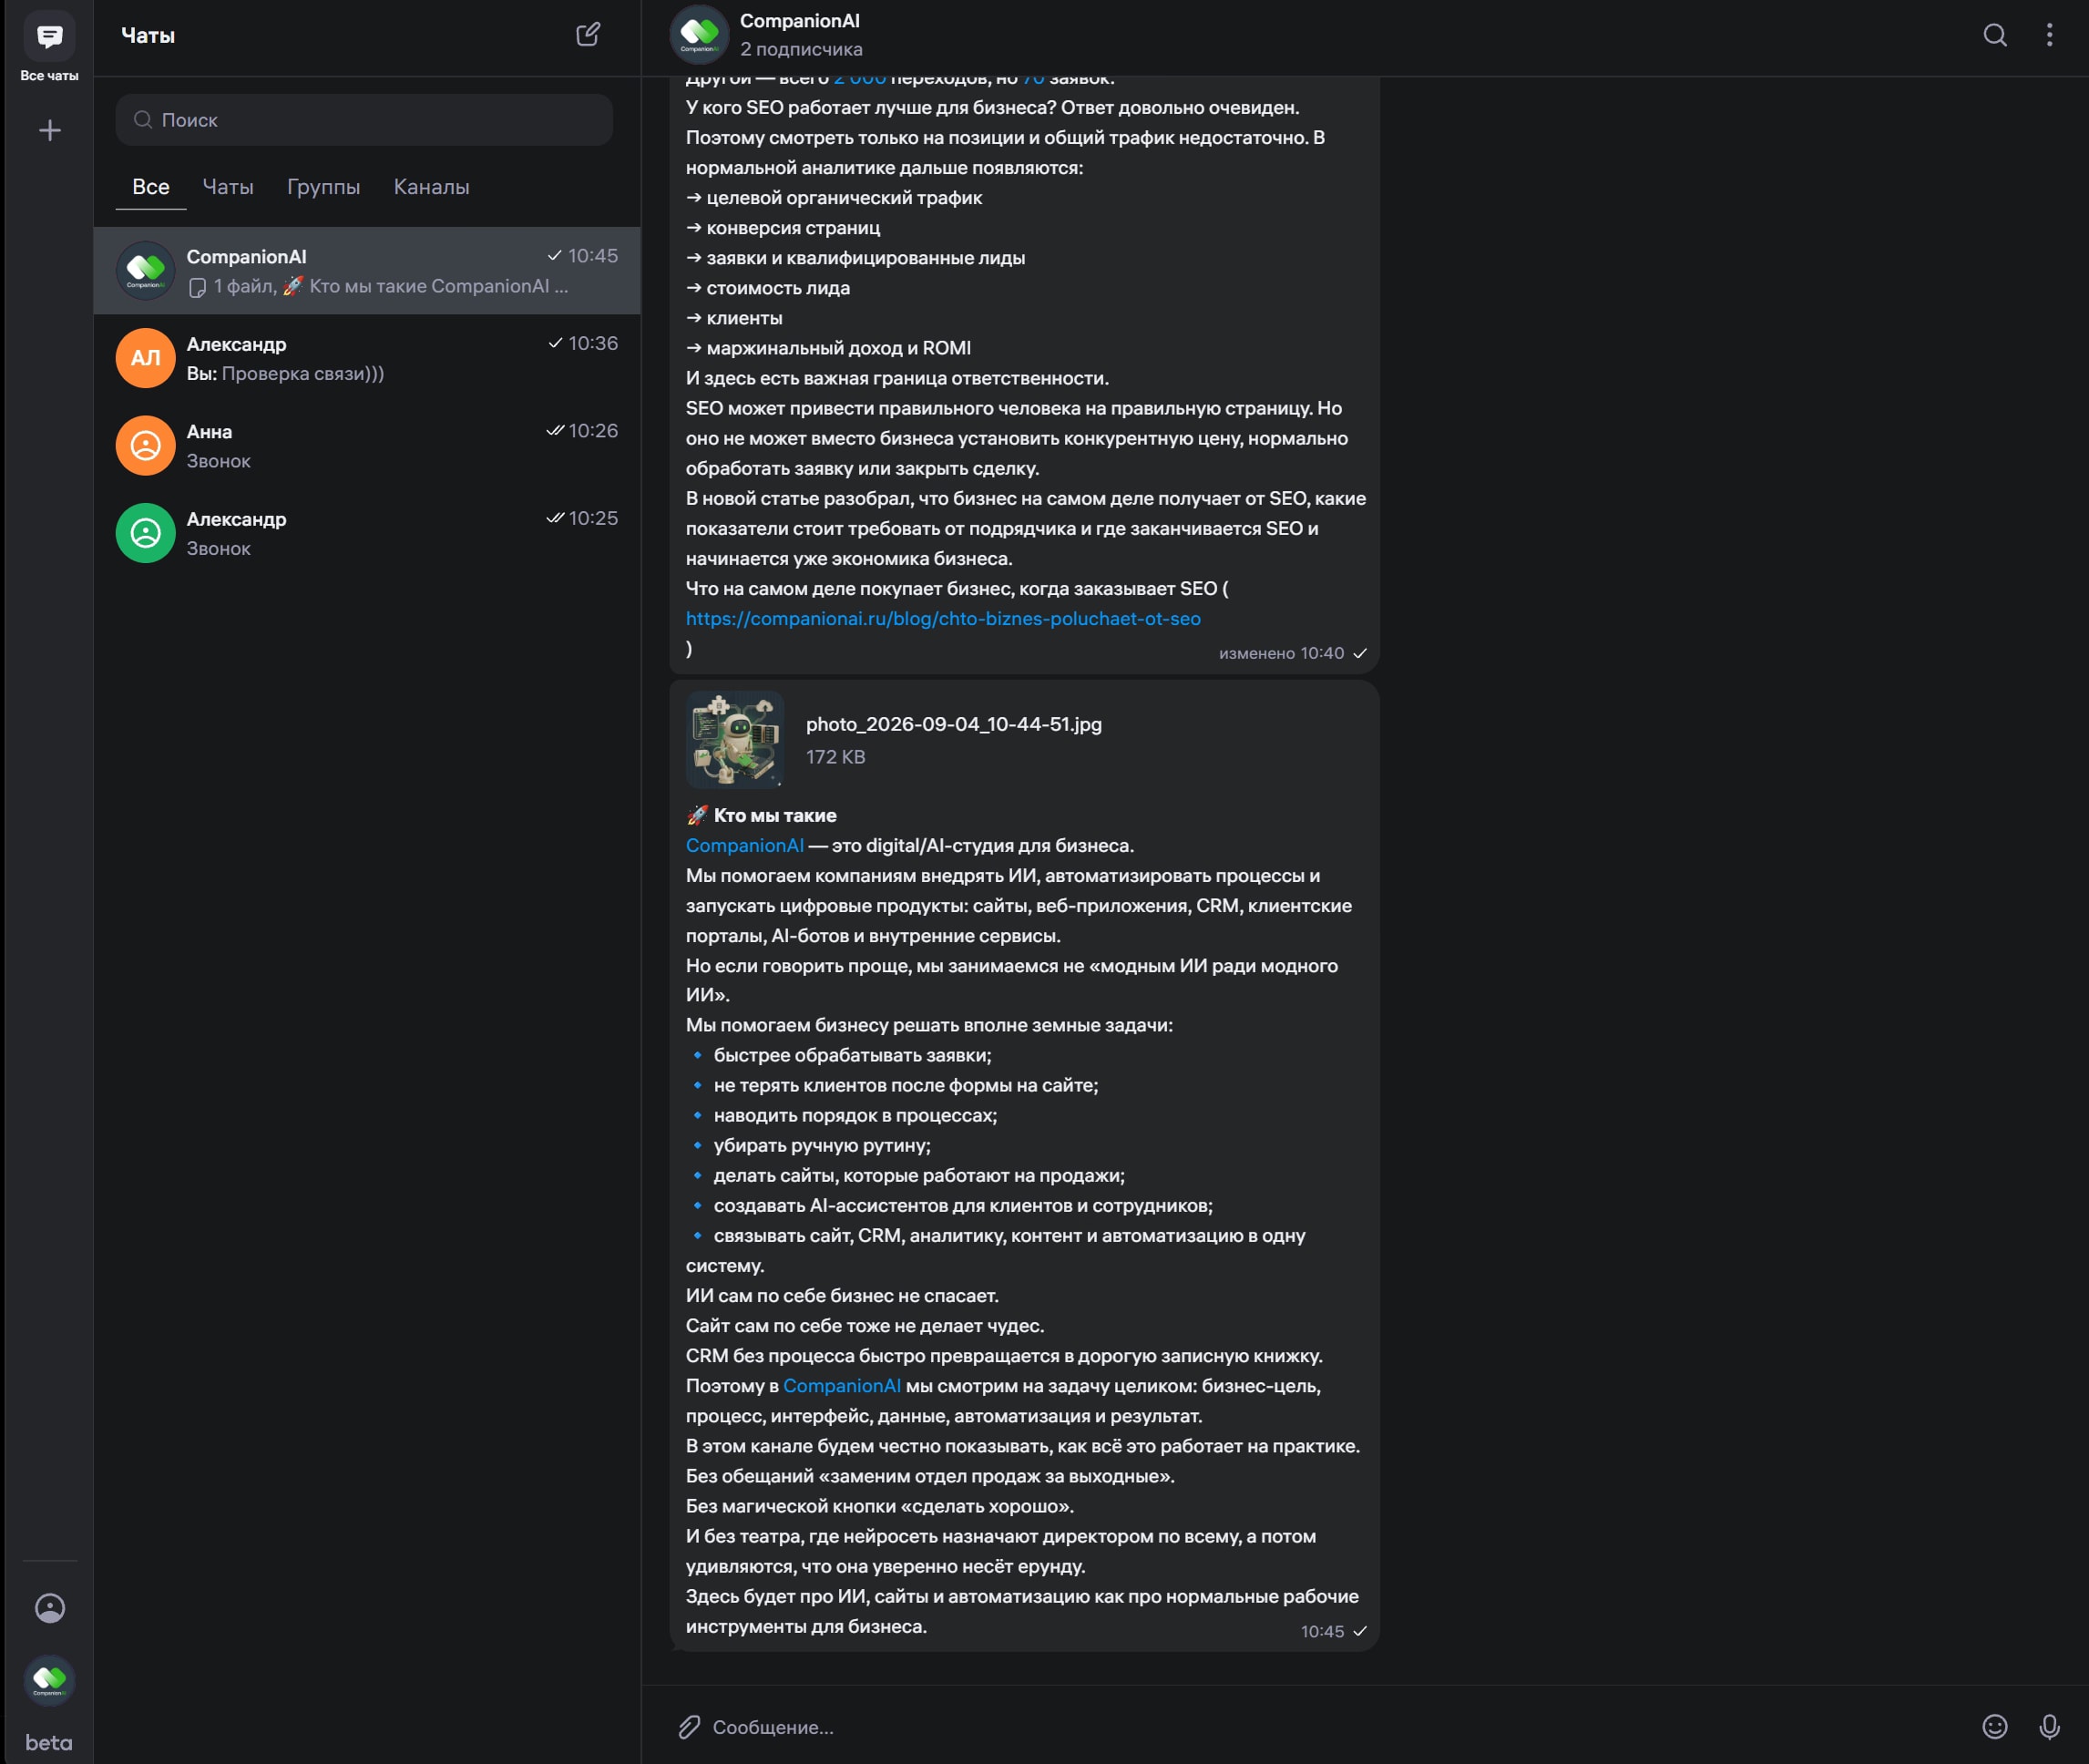Click the Поиск search field
This screenshot has height=1764, width=2089.
(364, 120)
